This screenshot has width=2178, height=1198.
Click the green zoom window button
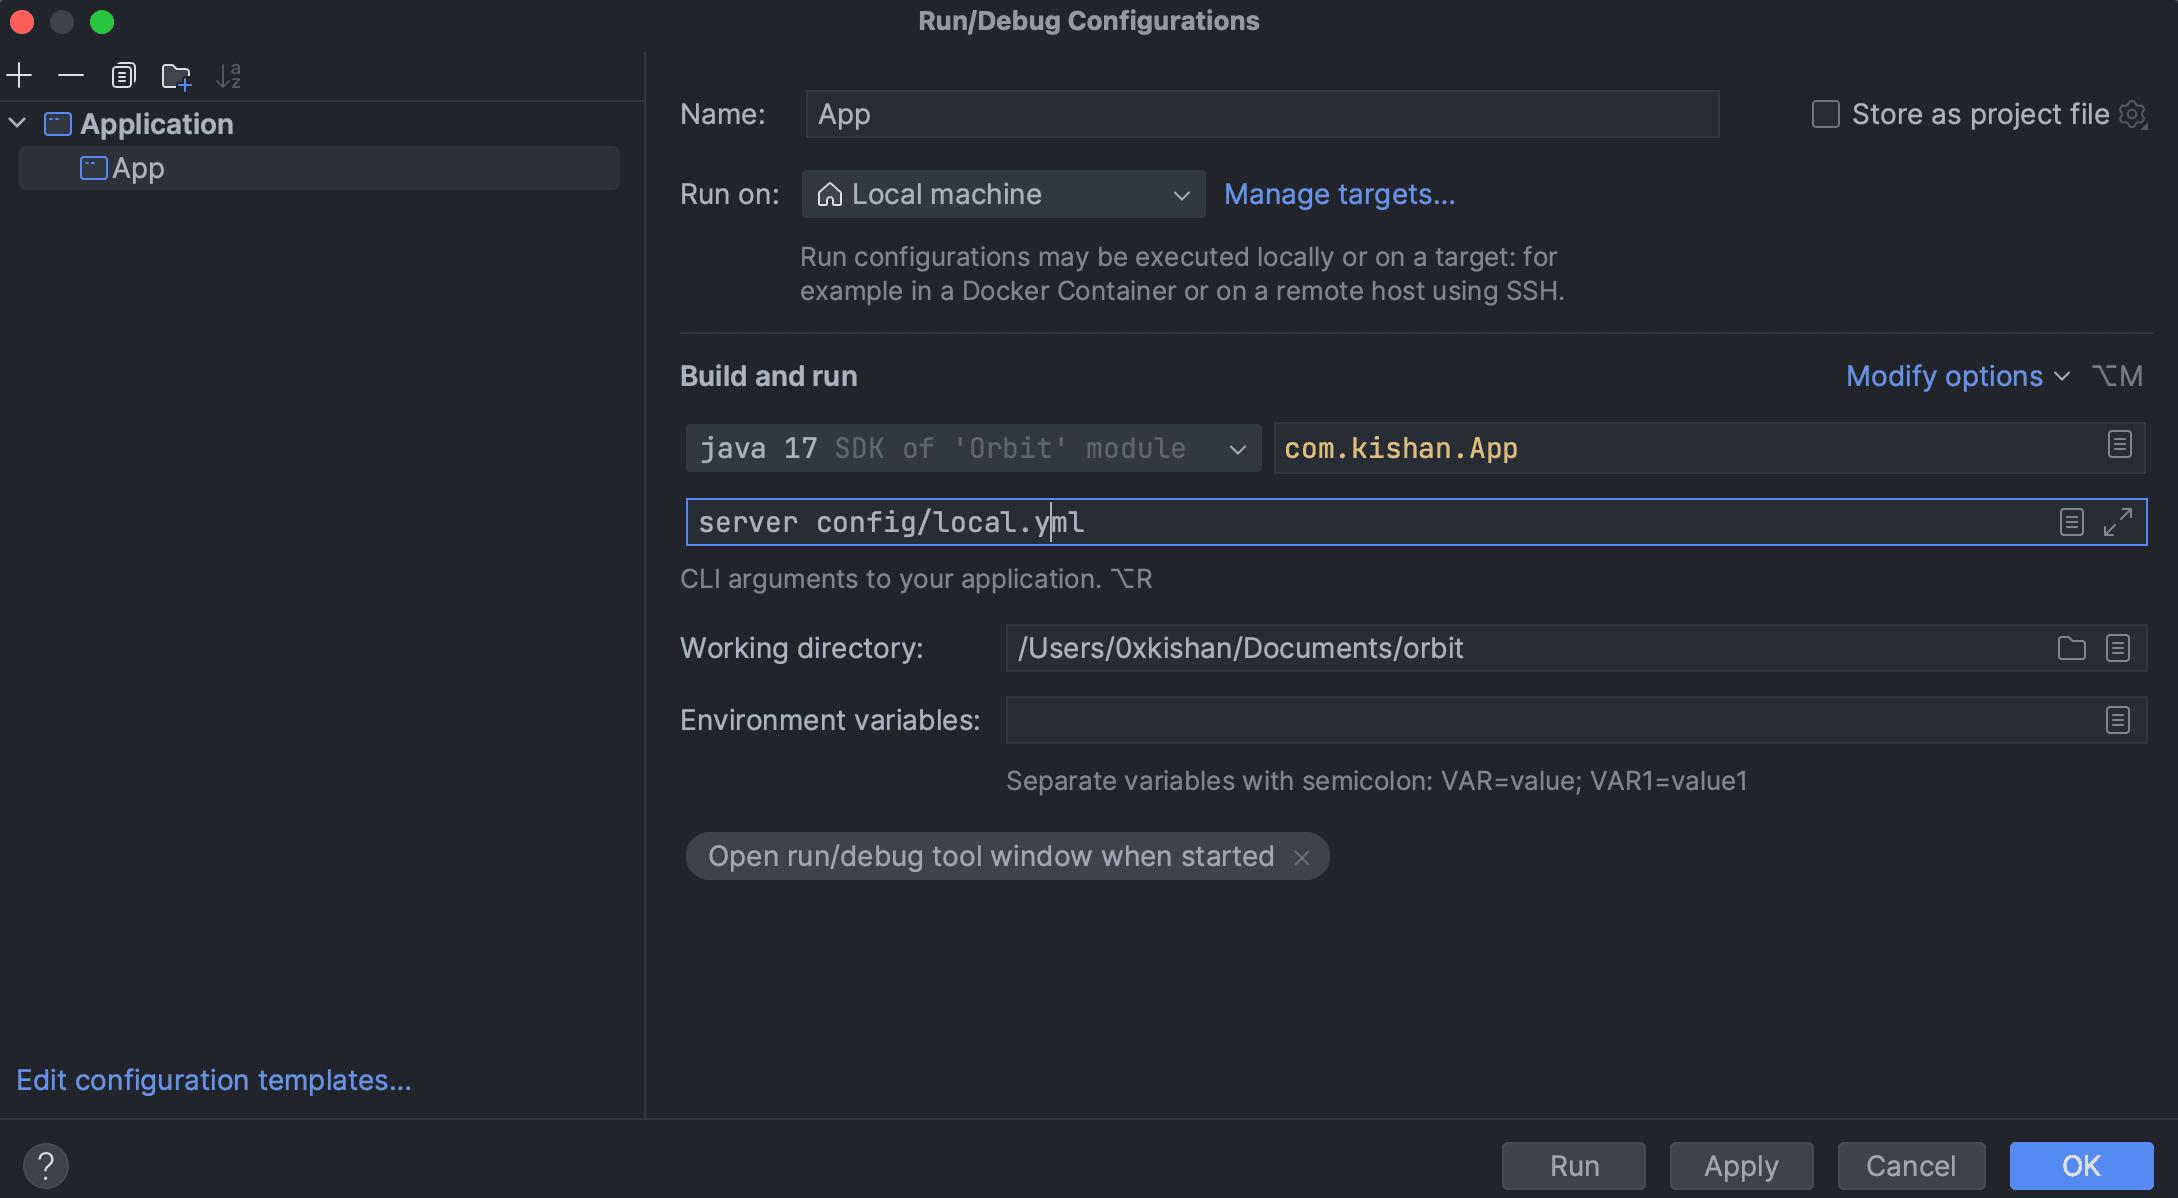pyautogui.click(x=102, y=22)
